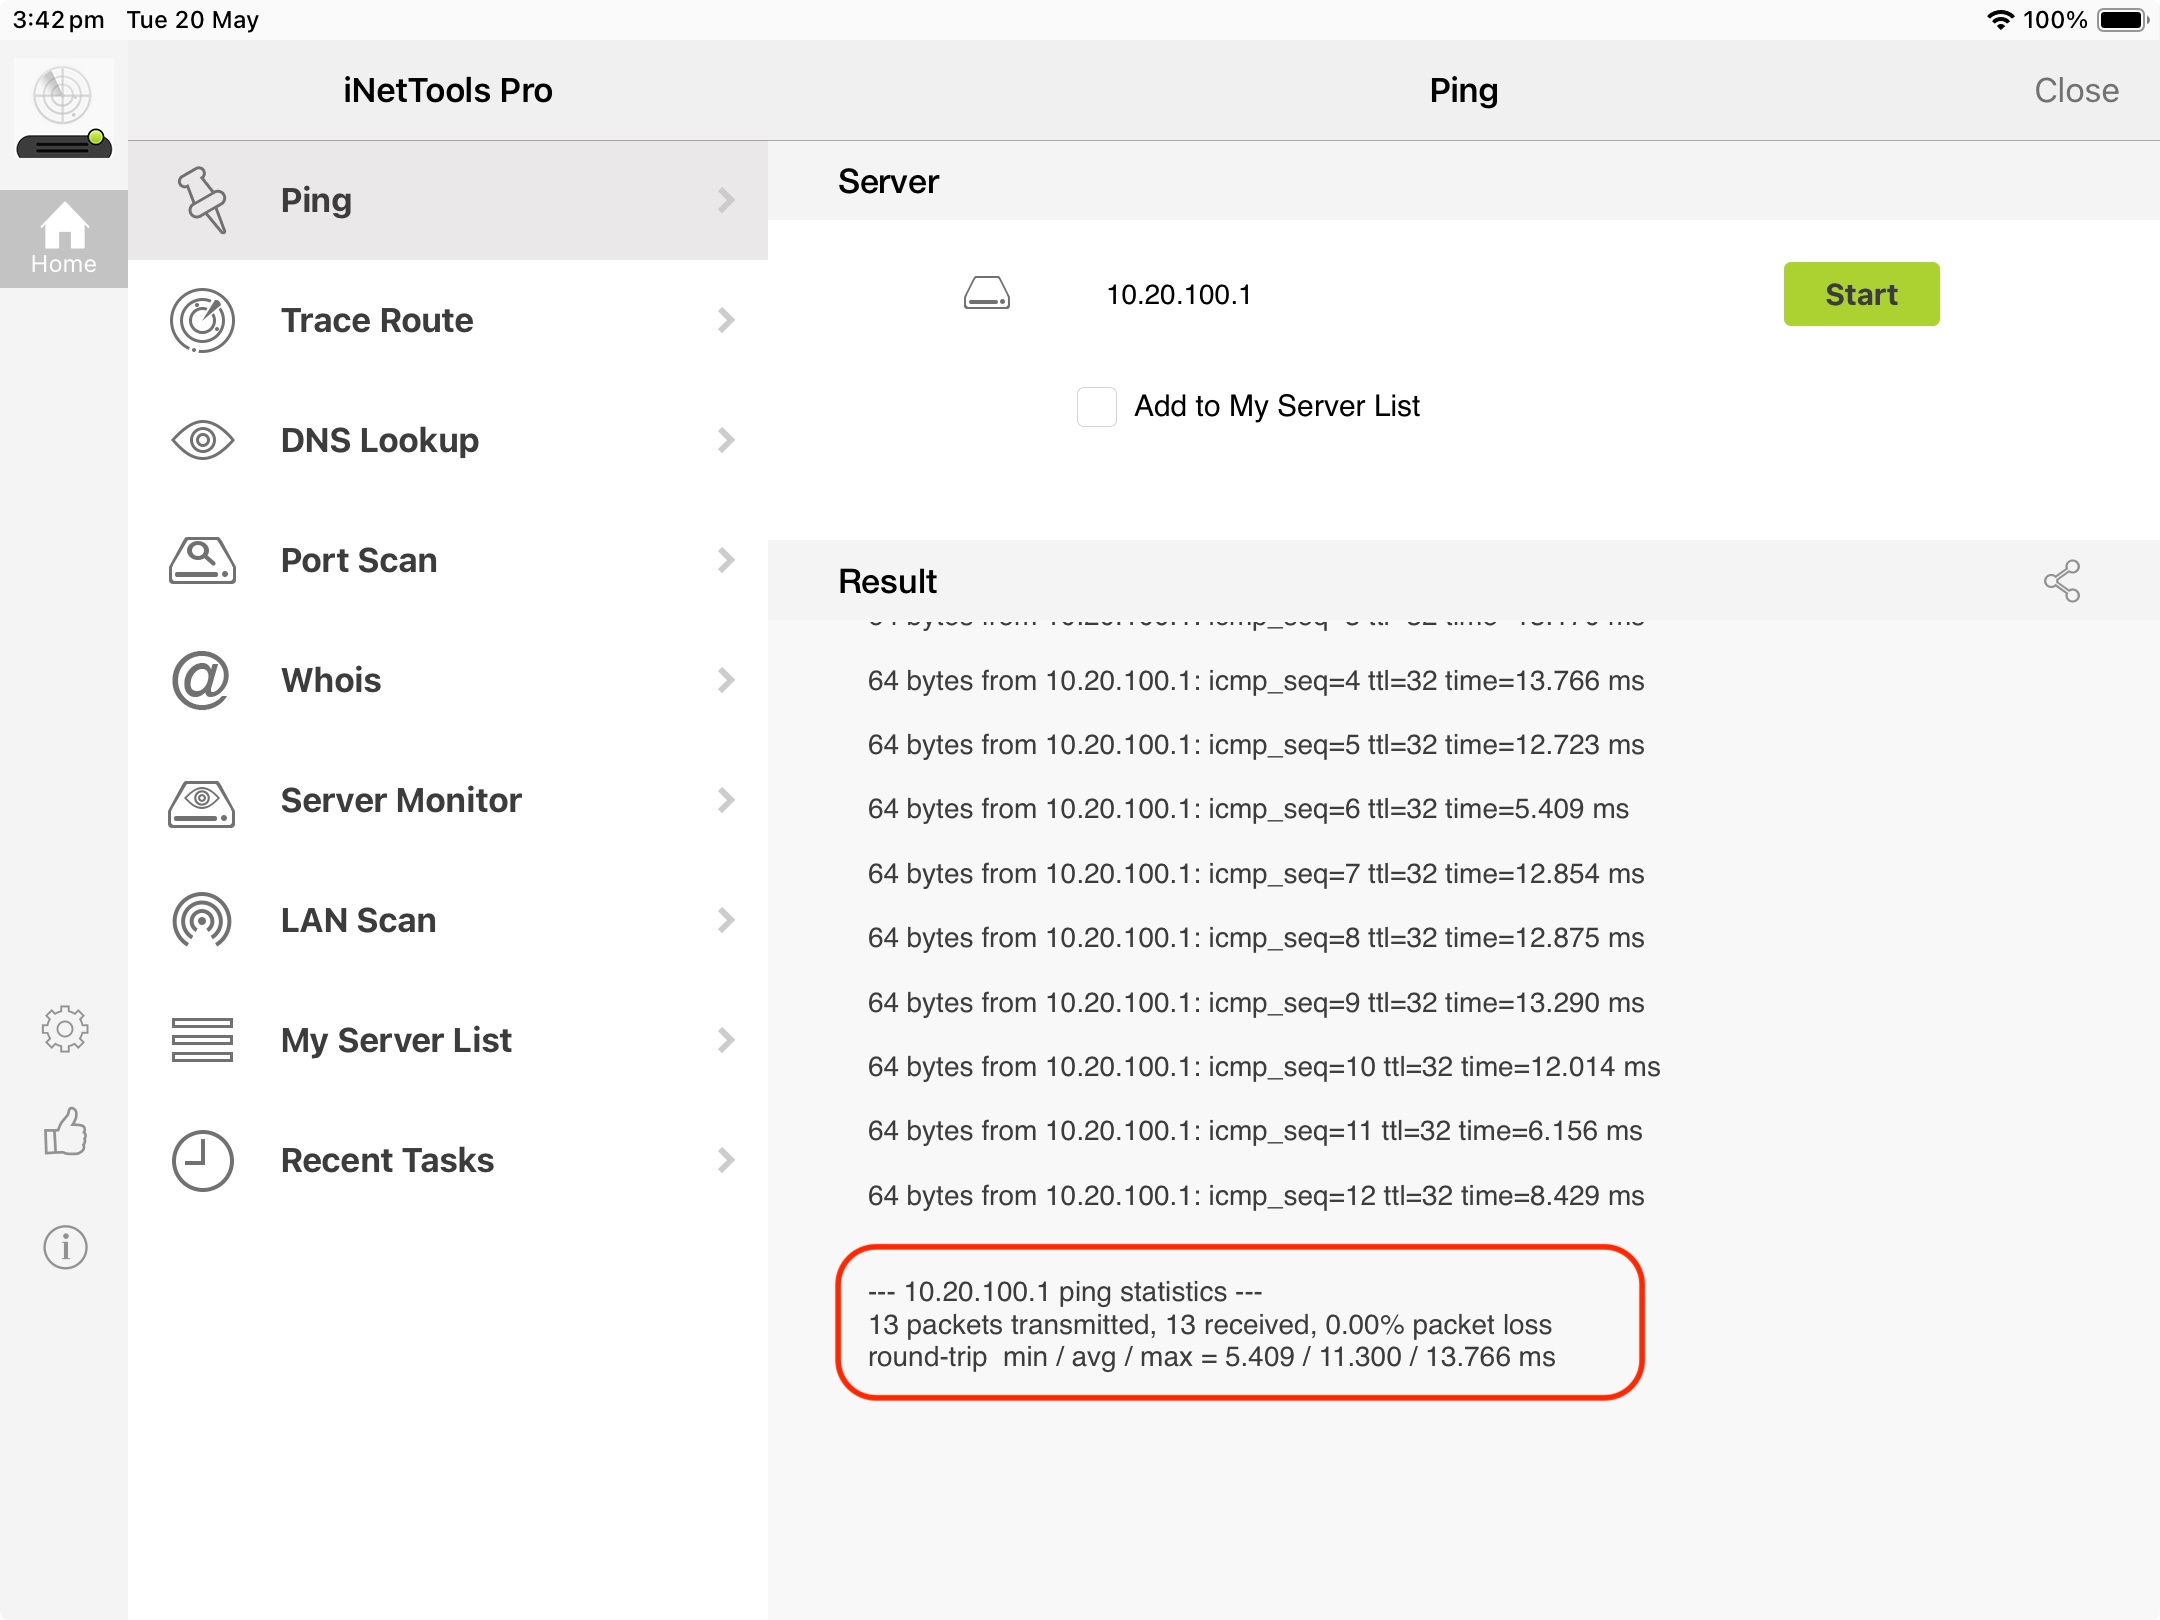Open the Trace Route tool

(x=448, y=320)
